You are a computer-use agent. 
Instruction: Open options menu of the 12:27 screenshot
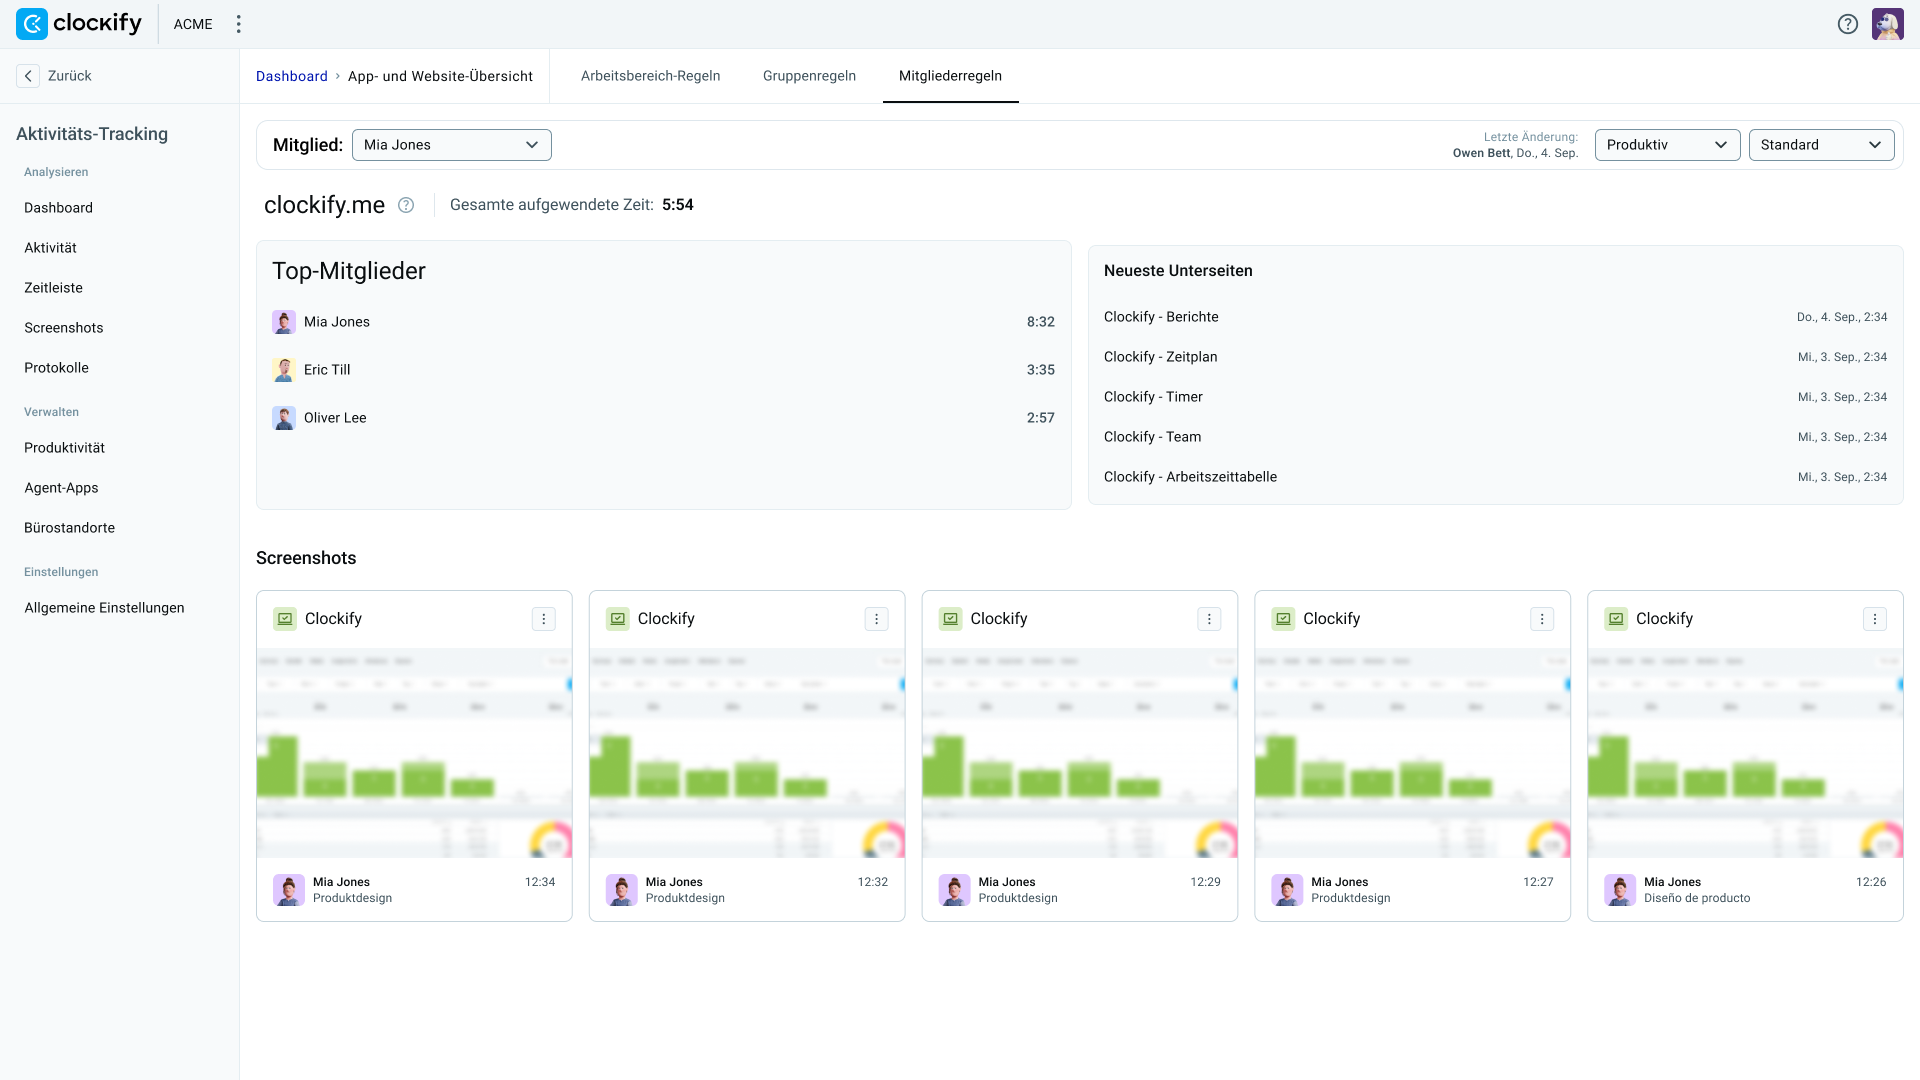point(1542,619)
